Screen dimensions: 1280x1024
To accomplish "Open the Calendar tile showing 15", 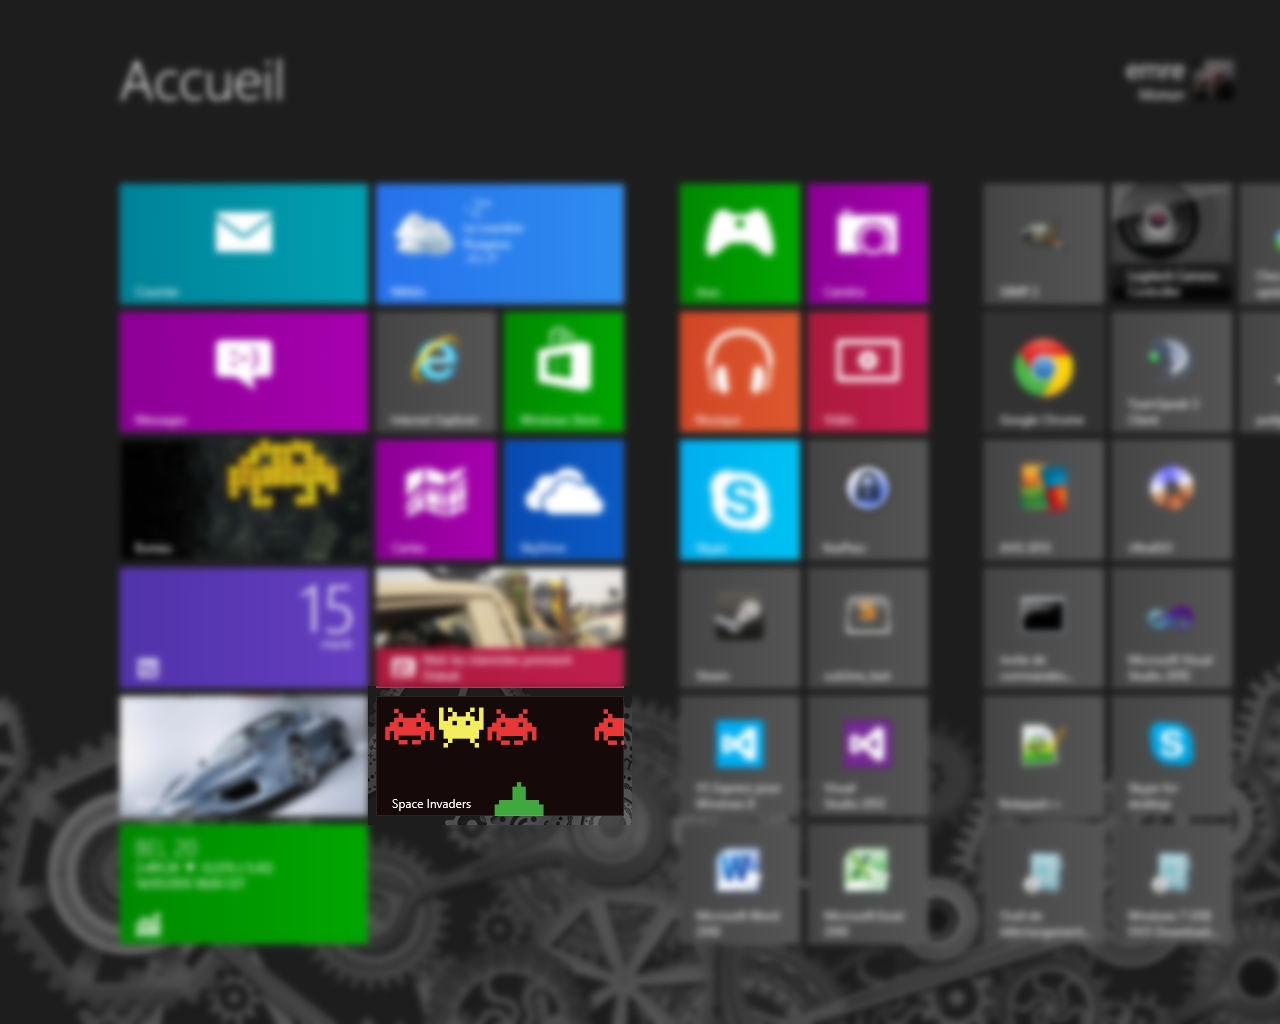I will (244, 627).
